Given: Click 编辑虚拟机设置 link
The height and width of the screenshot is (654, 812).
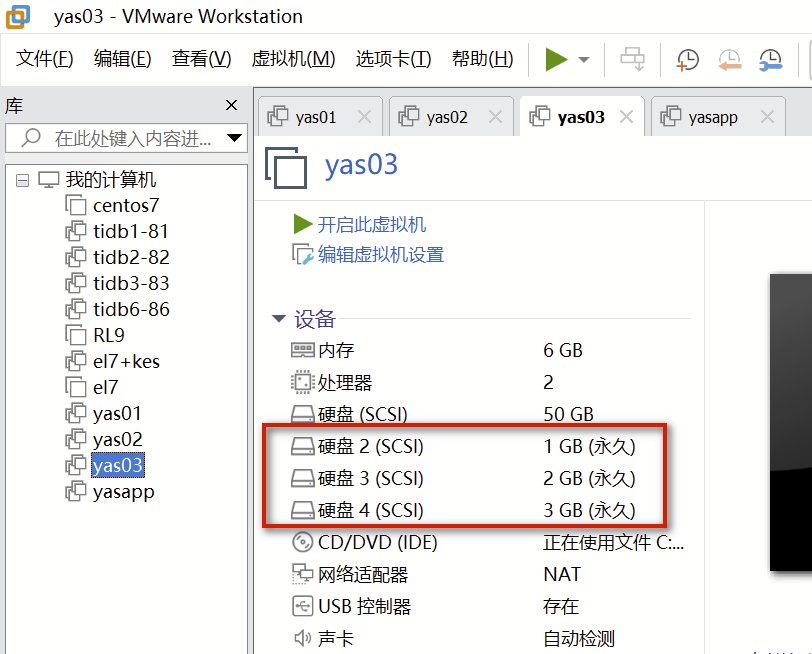Looking at the screenshot, I should tap(381, 255).
